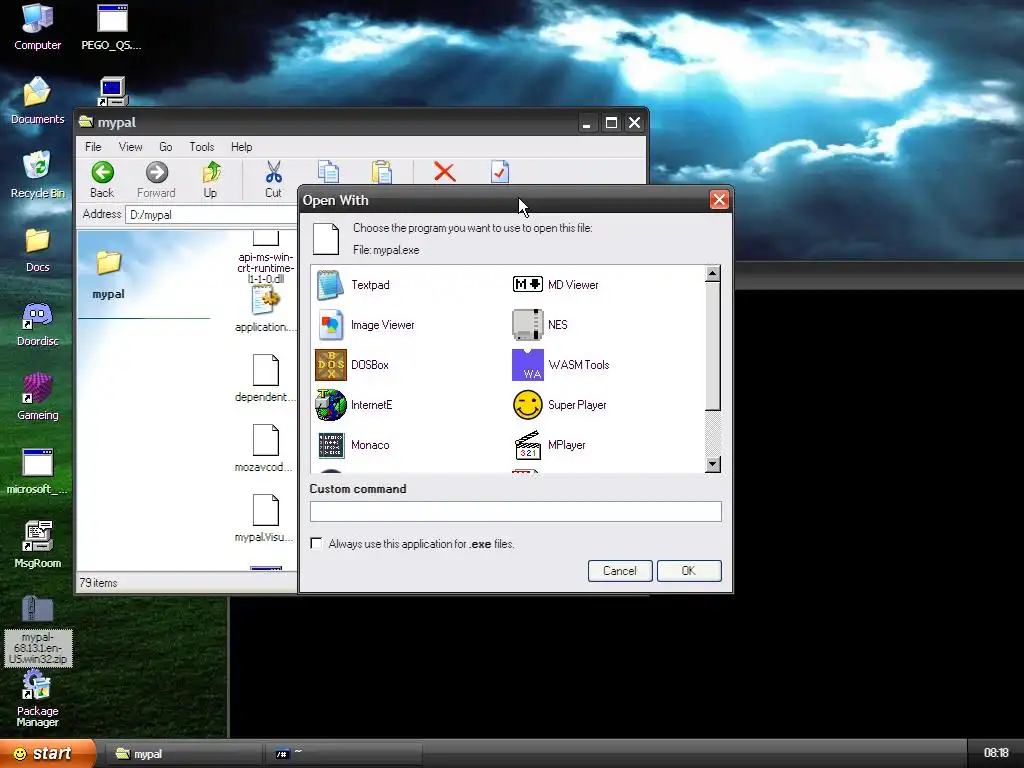The width and height of the screenshot is (1024, 768).
Task: Select the mypal zip file on desktop
Action: click(38, 631)
